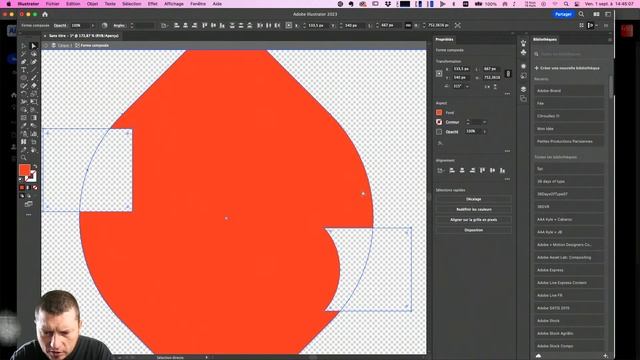The image size is (640, 360).
Task: Open Align To dropdown in Alignement section
Action: coord(440,170)
